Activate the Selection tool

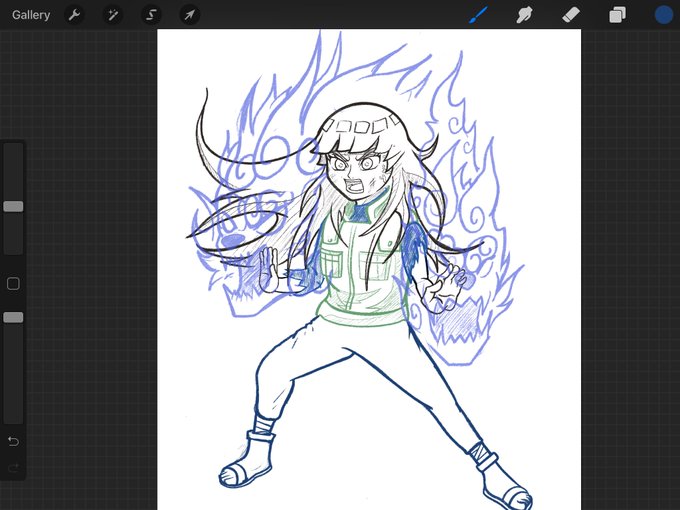click(151, 15)
